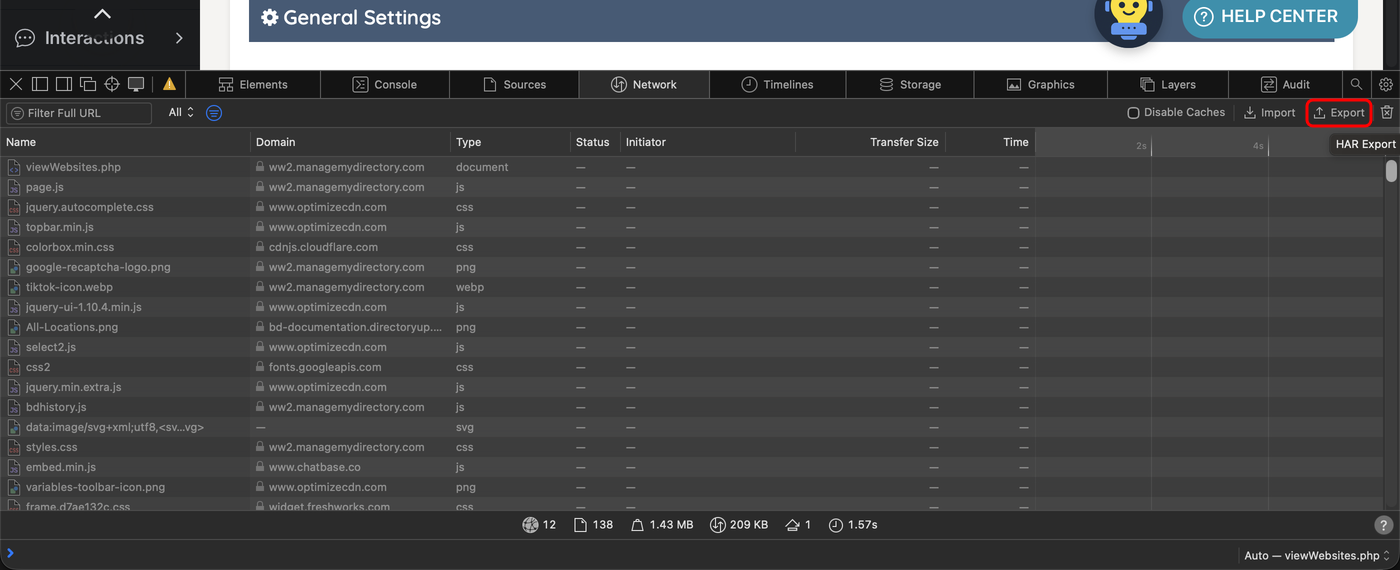This screenshot has height=570, width=1400.
Task: Sort by the Type column header
Action: point(510,142)
